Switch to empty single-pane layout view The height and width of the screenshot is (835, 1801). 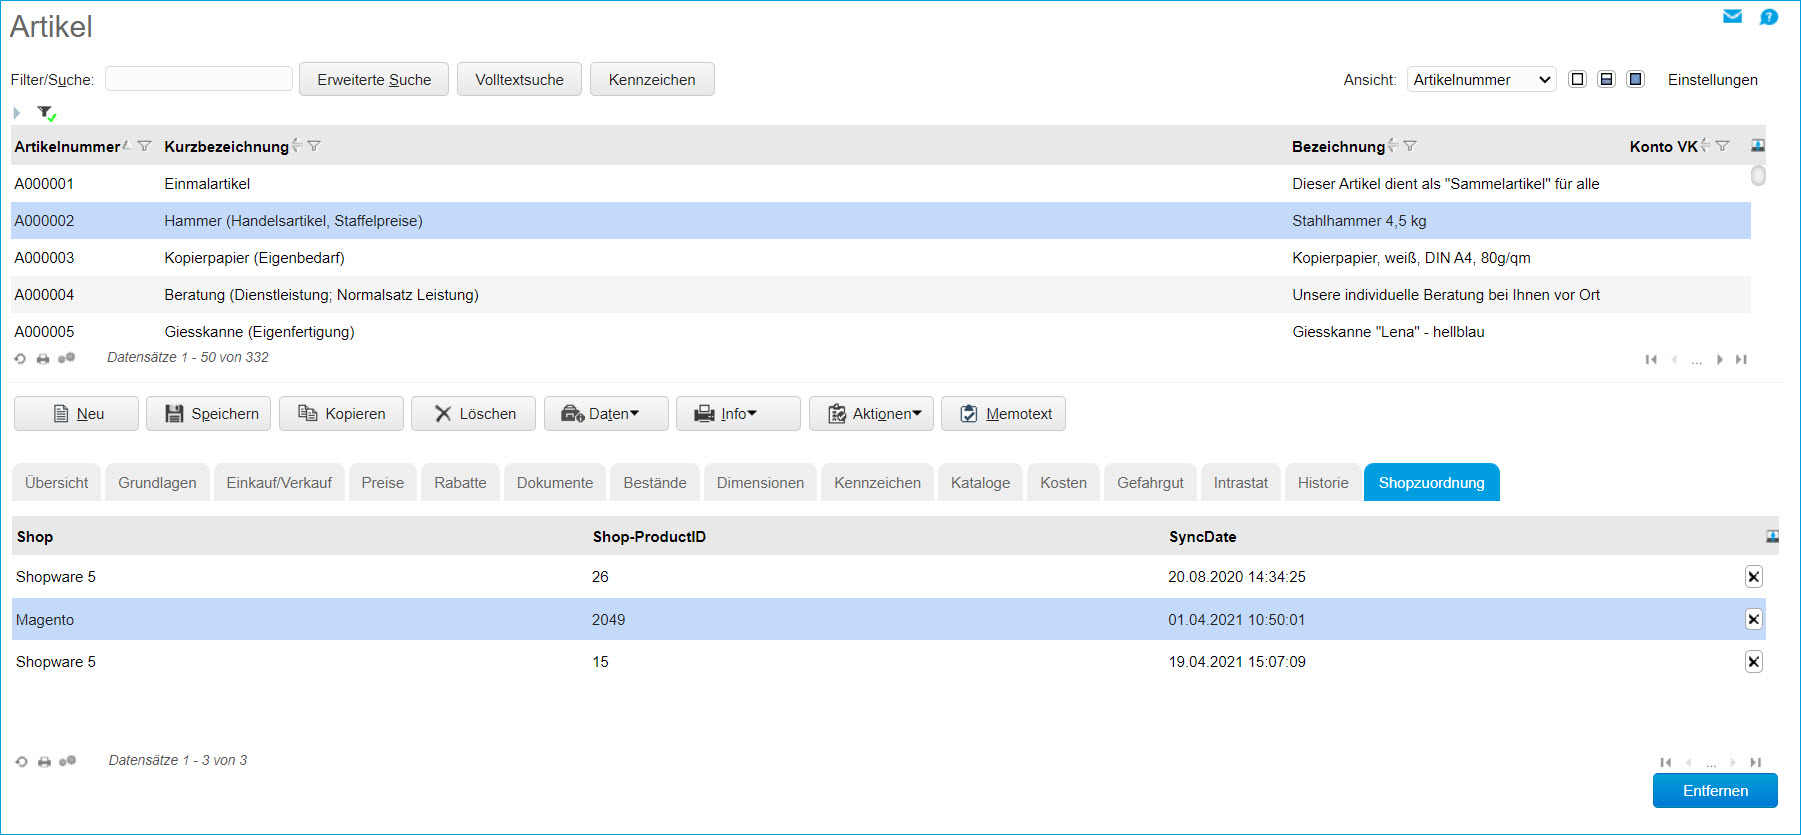(x=1577, y=79)
